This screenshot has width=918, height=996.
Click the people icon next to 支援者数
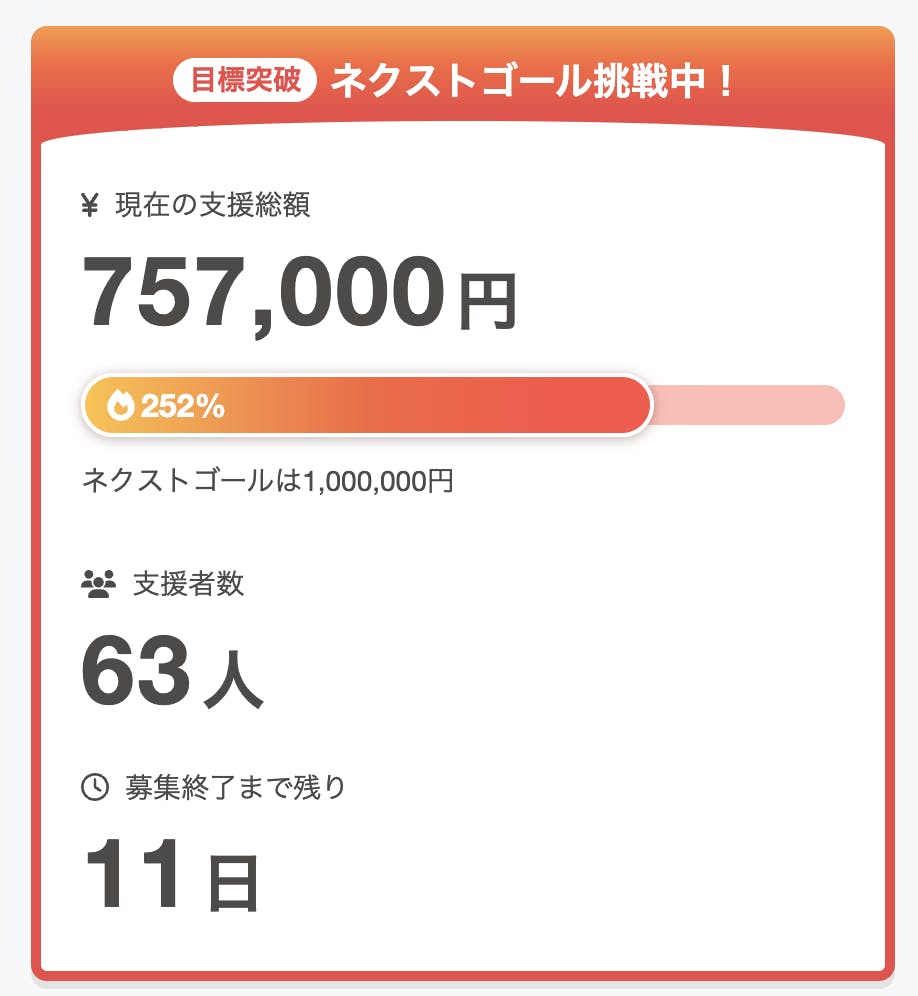point(98,584)
